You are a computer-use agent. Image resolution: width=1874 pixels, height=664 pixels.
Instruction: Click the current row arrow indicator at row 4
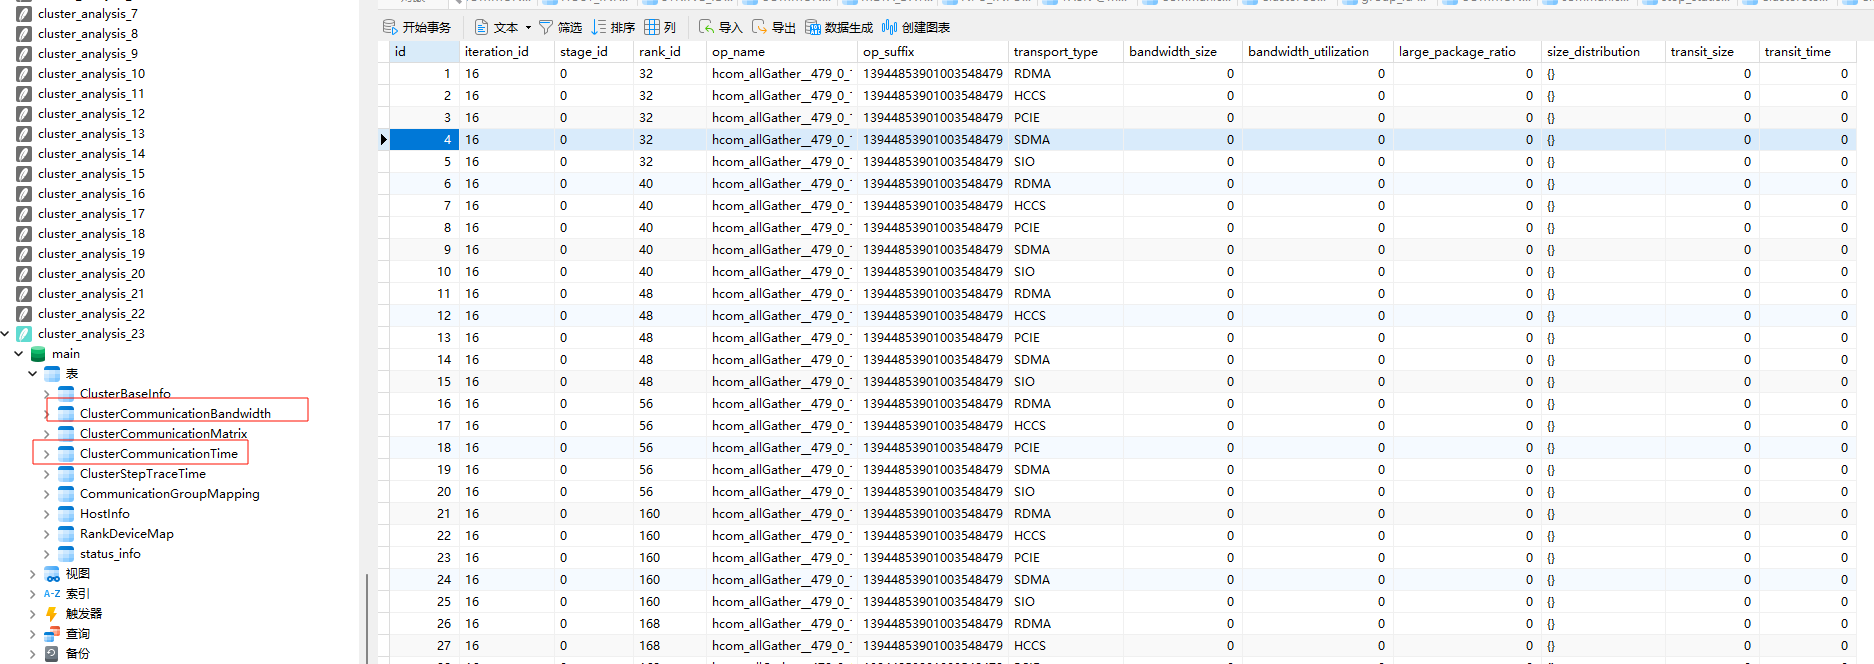click(383, 140)
